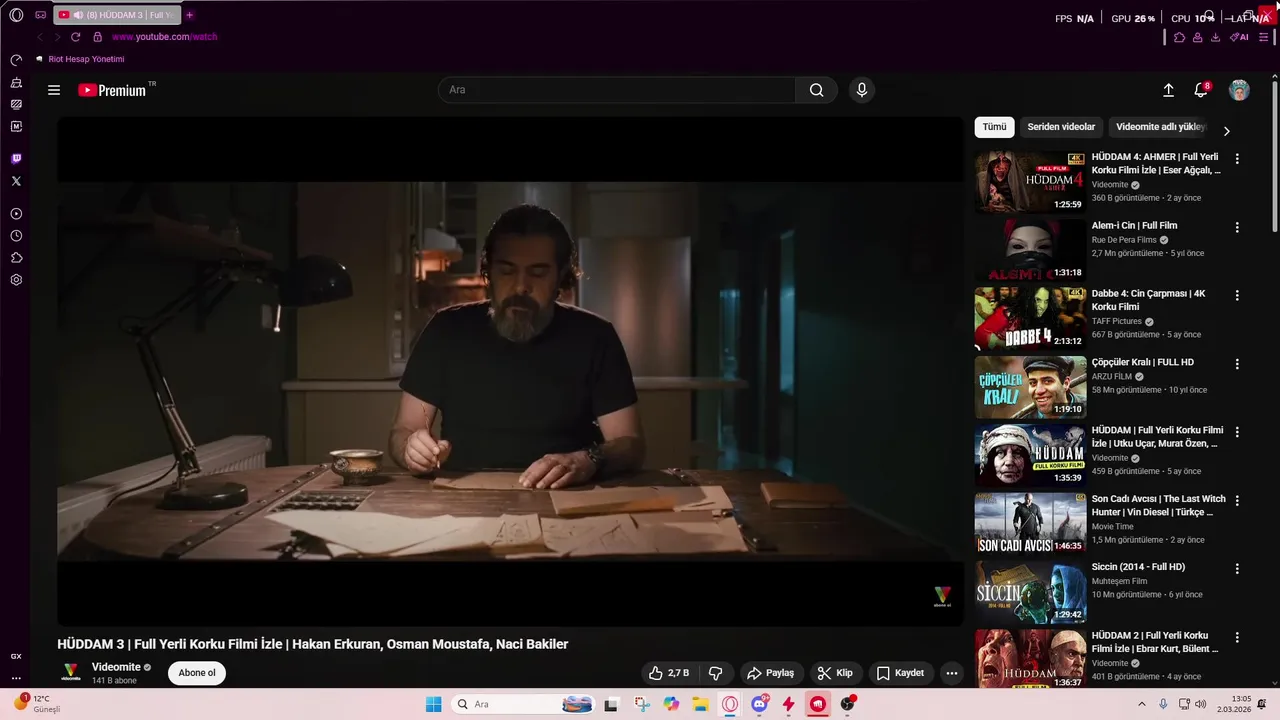1280x720 pixels.
Task: Click the youtube.com/watch address bar
Action: pos(164,37)
